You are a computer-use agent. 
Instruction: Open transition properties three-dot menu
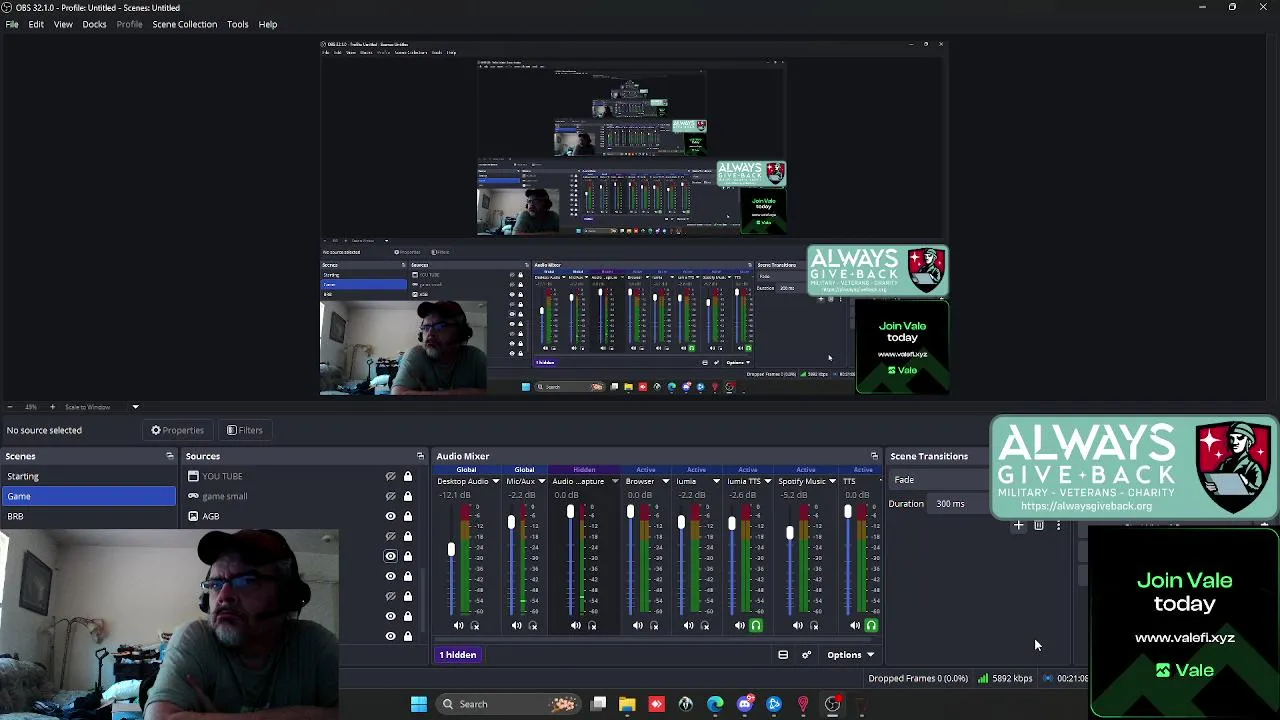(x=1058, y=526)
